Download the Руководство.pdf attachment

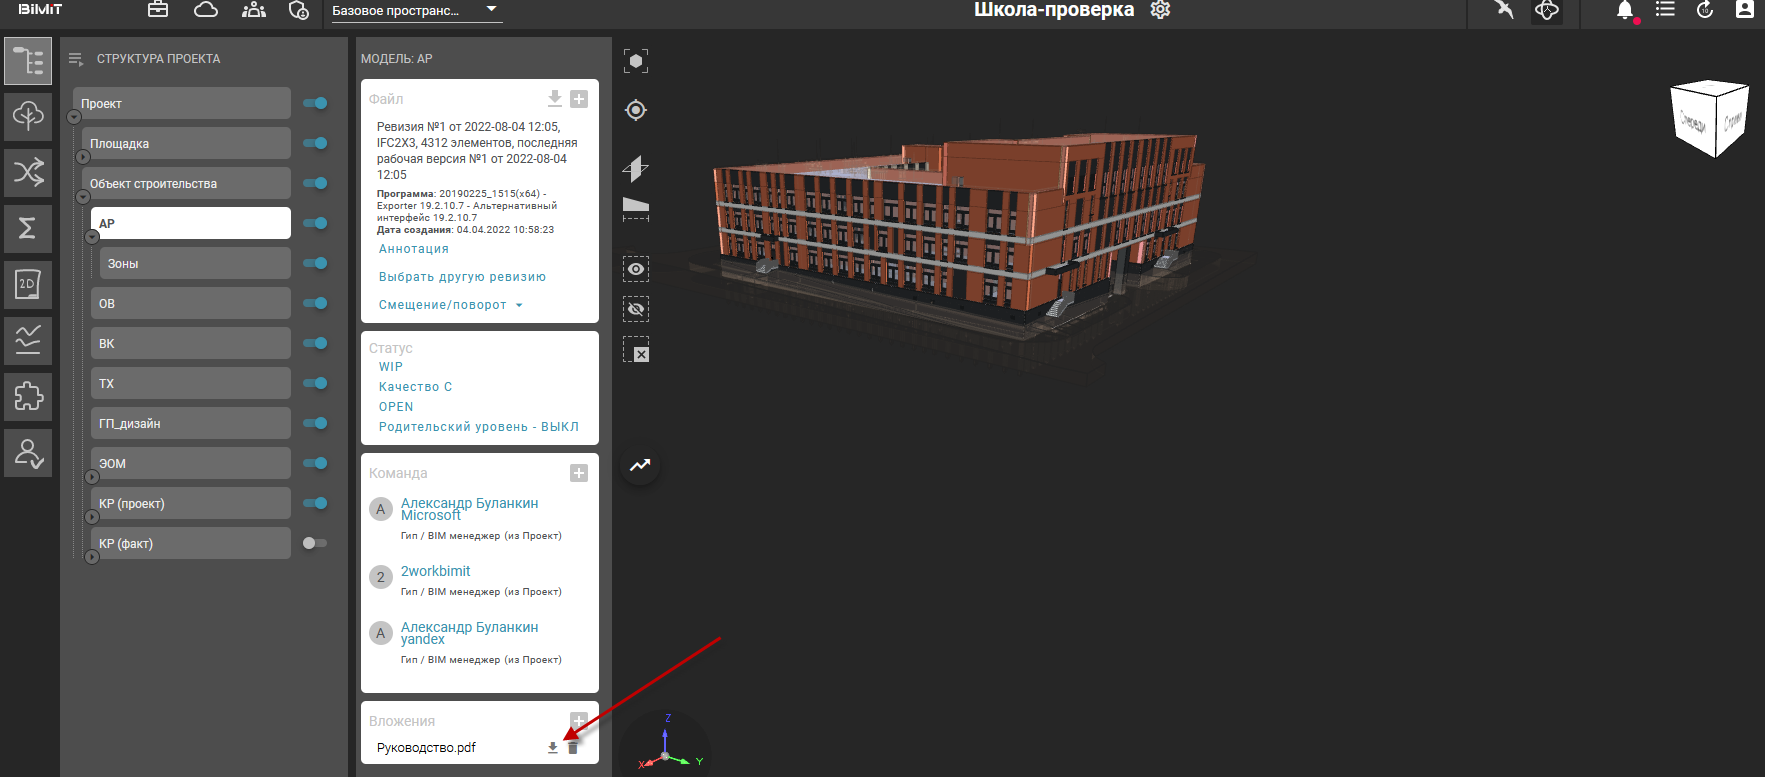(552, 748)
